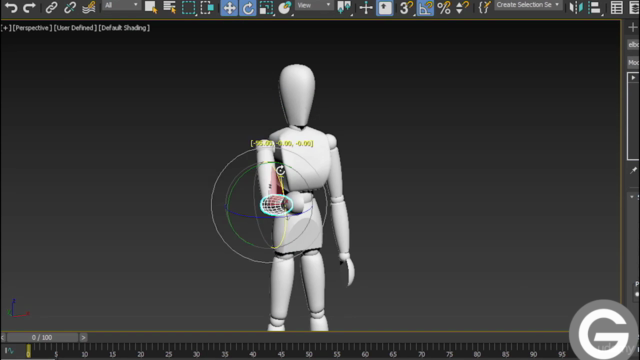Image resolution: width=640 pixels, height=360 pixels.
Task: Toggle the Angle Snap button
Action: pos(425,8)
